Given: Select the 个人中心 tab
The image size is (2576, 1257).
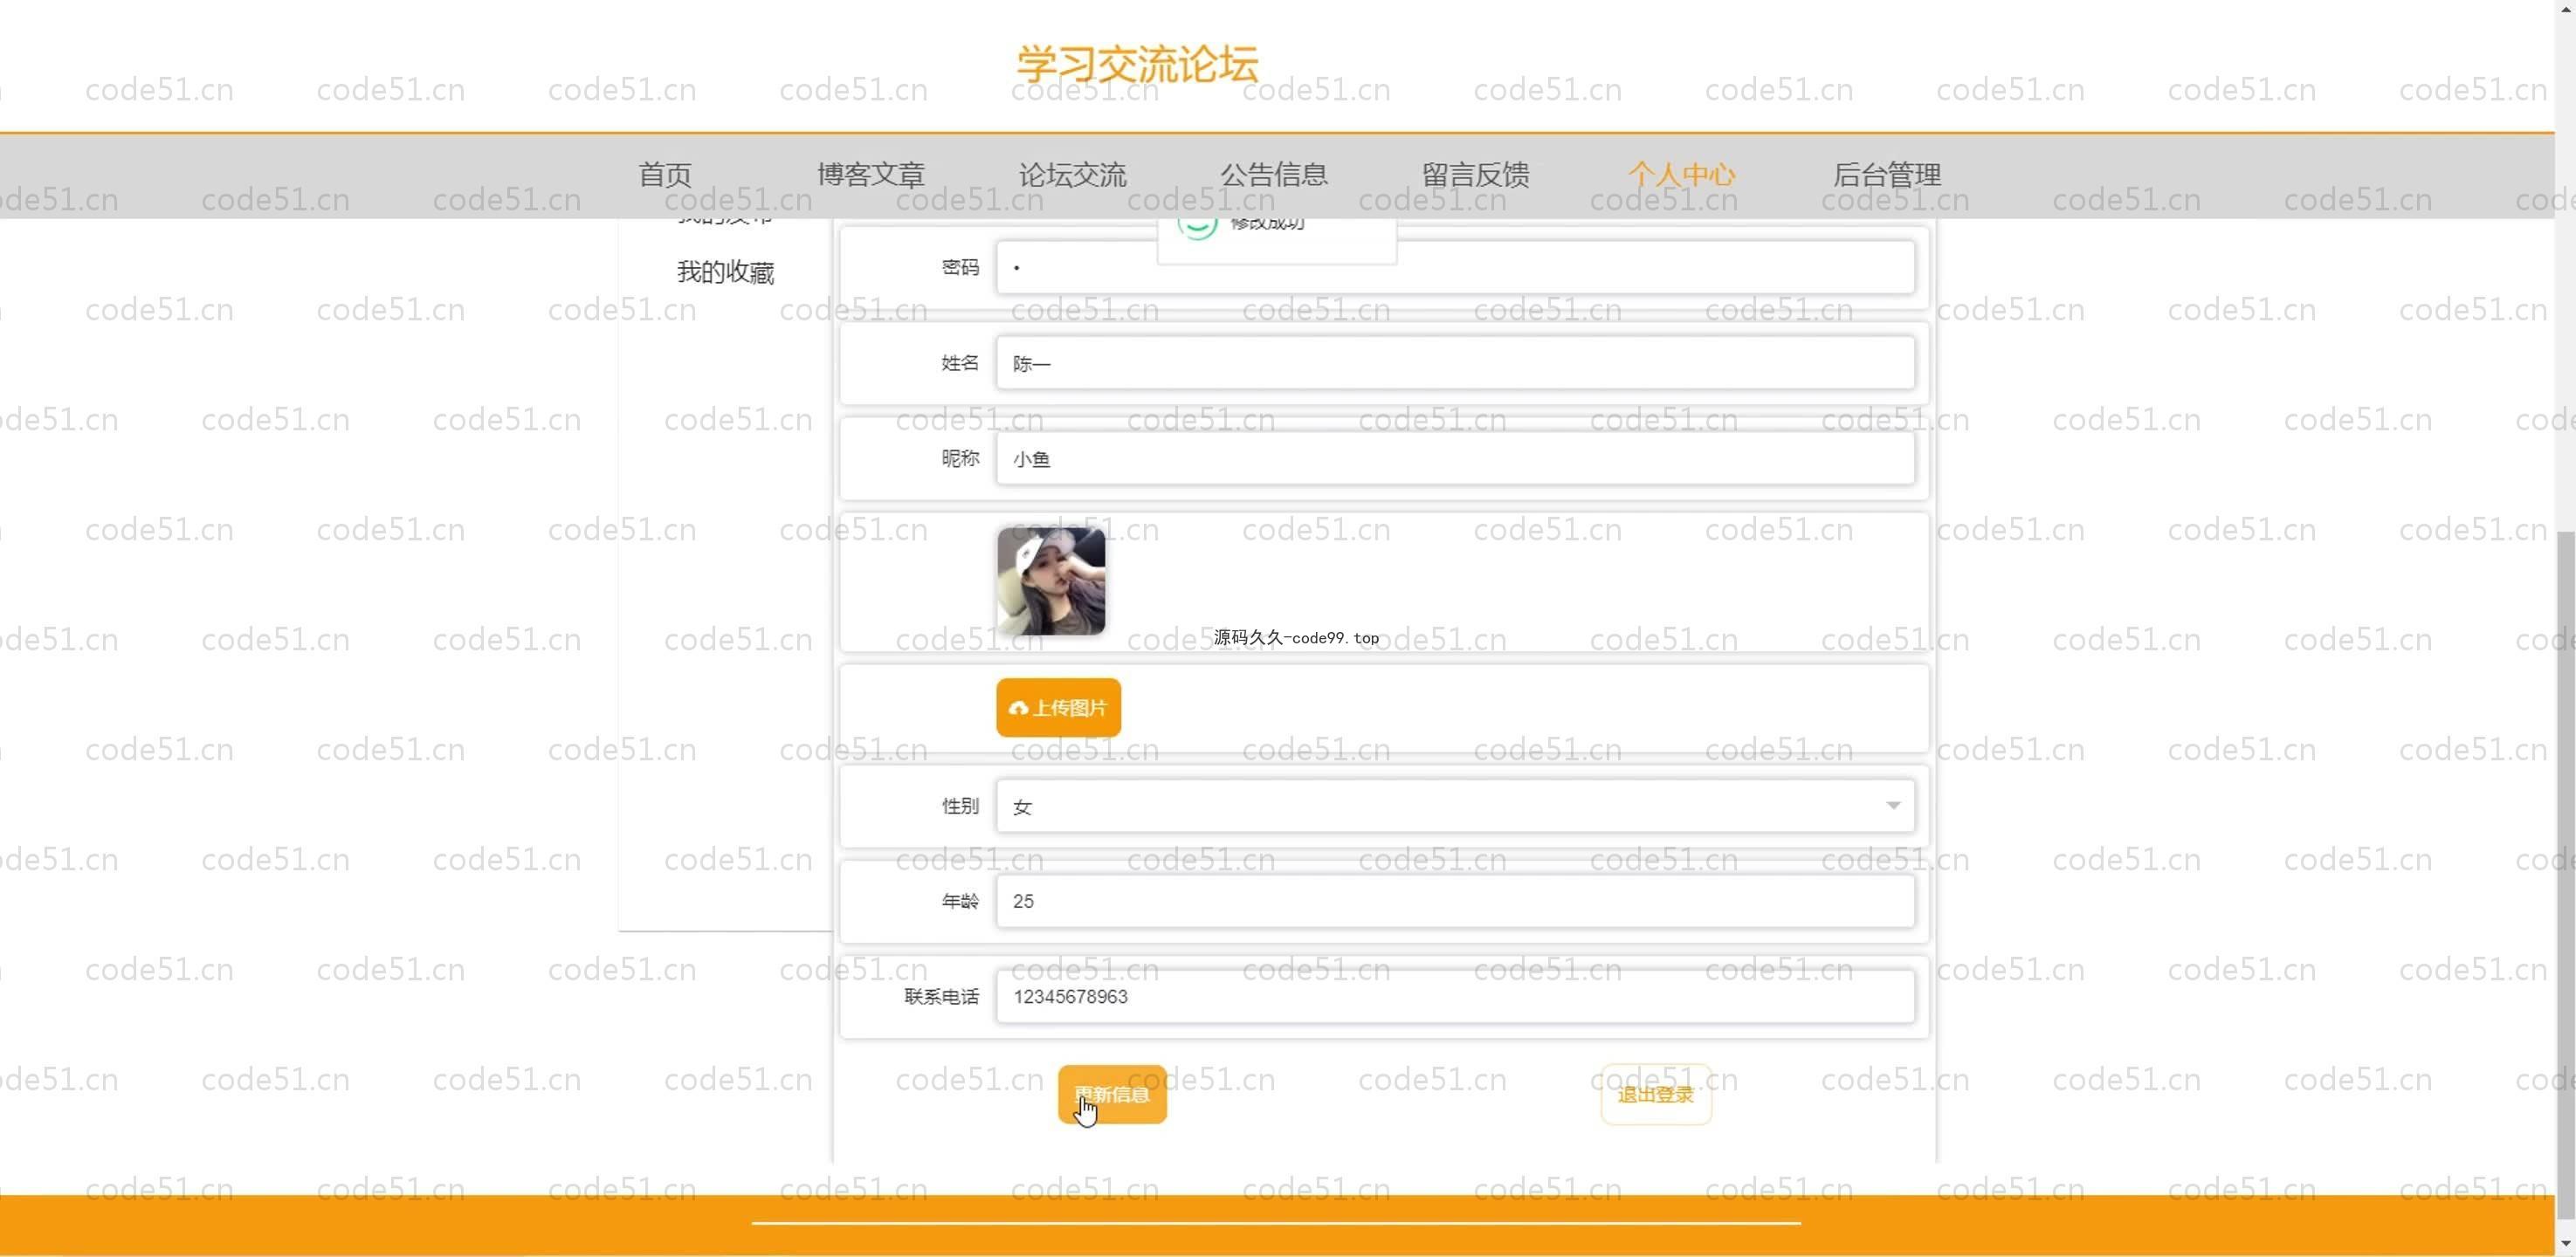Looking at the screenshot, I should tap(1681, 174).
